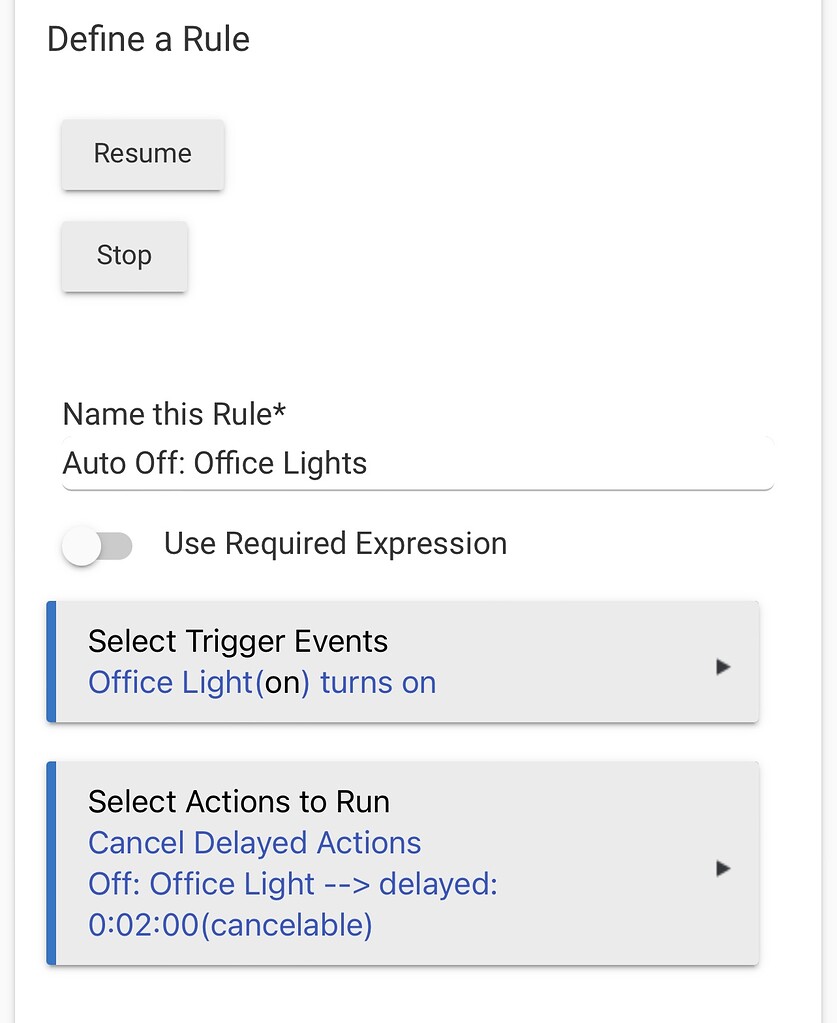Expand the Select Actions to Run arrow

pos(724,869)
